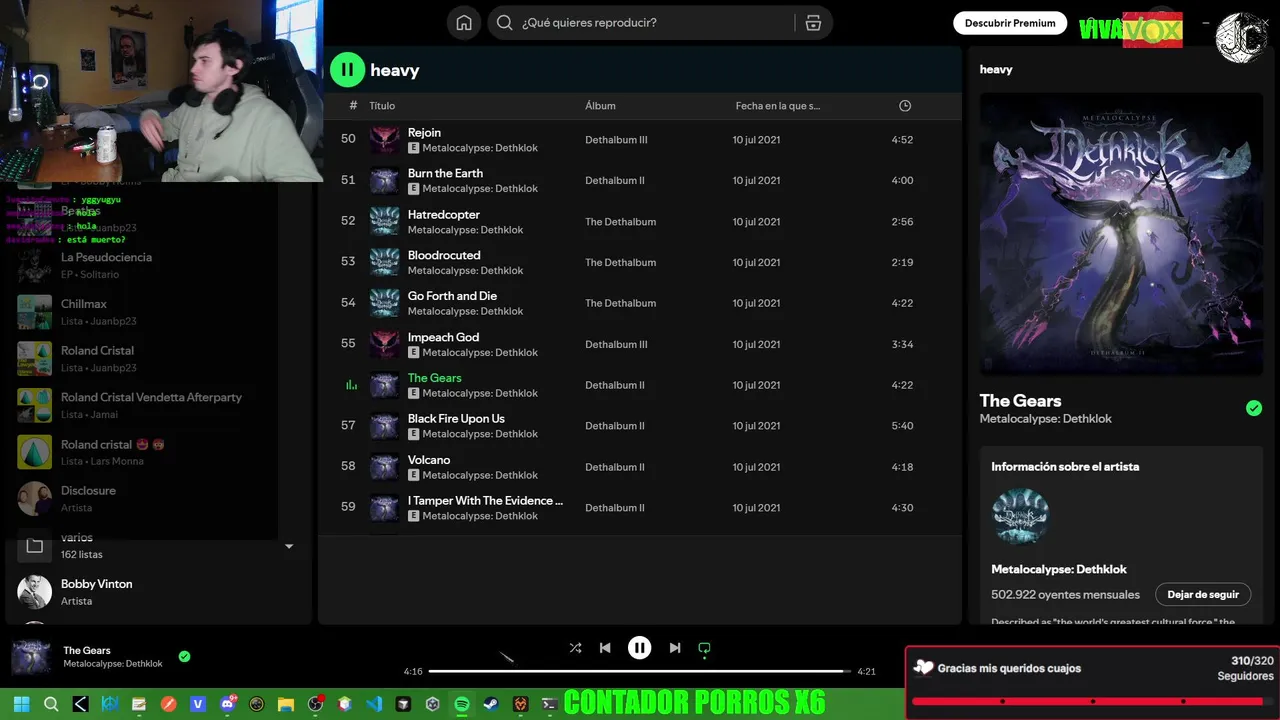Toggle the repeat mode button
The width and height of the screenshot is (1280, 720).
click(x=704, y=648)
